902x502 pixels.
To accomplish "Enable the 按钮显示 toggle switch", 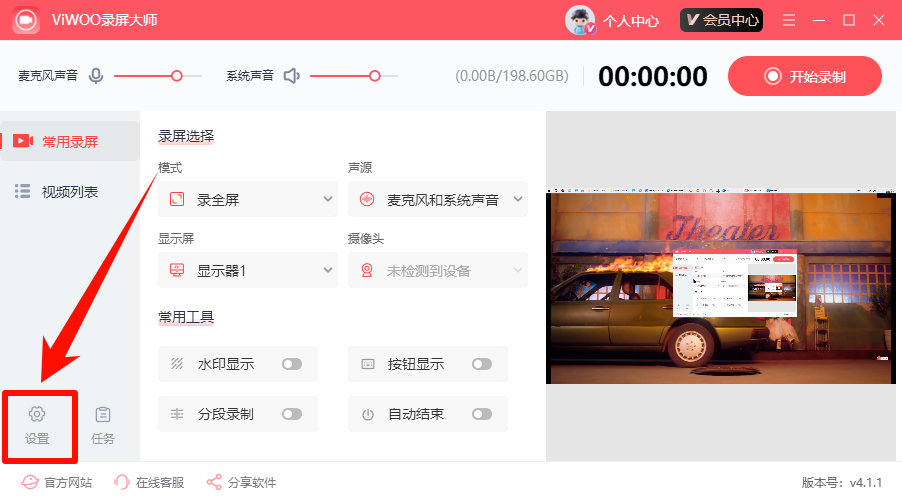I will (482, 364).
